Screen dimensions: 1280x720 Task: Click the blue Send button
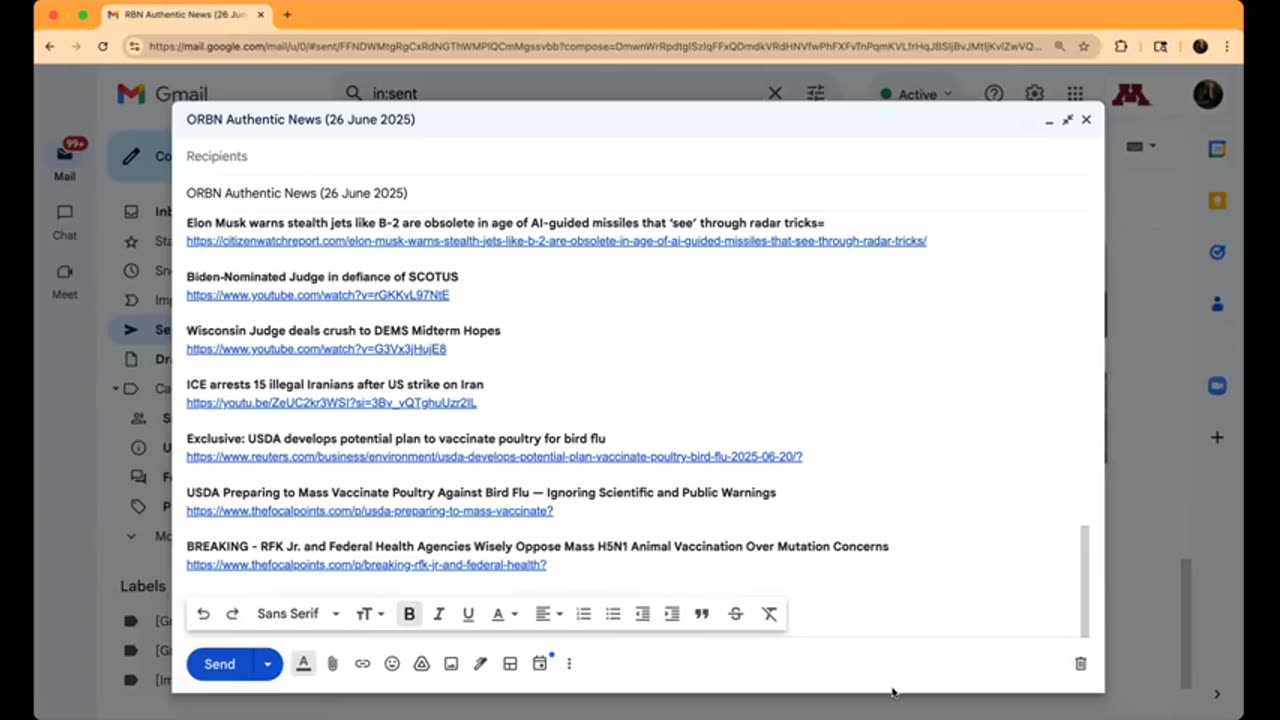pyautogui.click(x=219, y=664)
